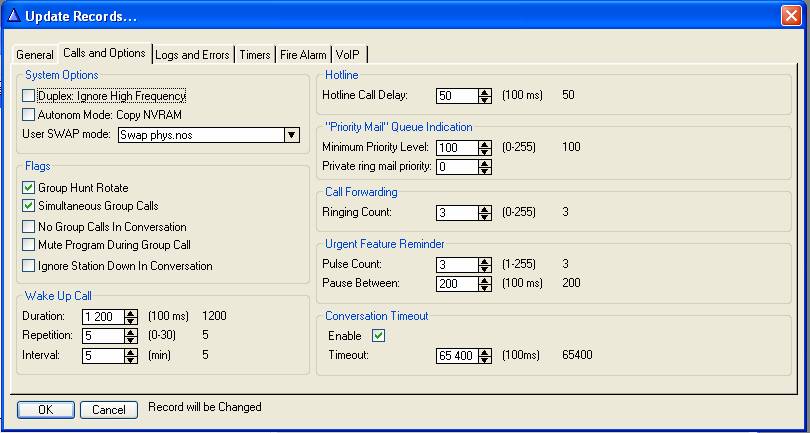This screenshot has width=810, height=433.
Task: Toggle Simultaneous Group Calls checkbox
Action: click(x=29, y=206)
